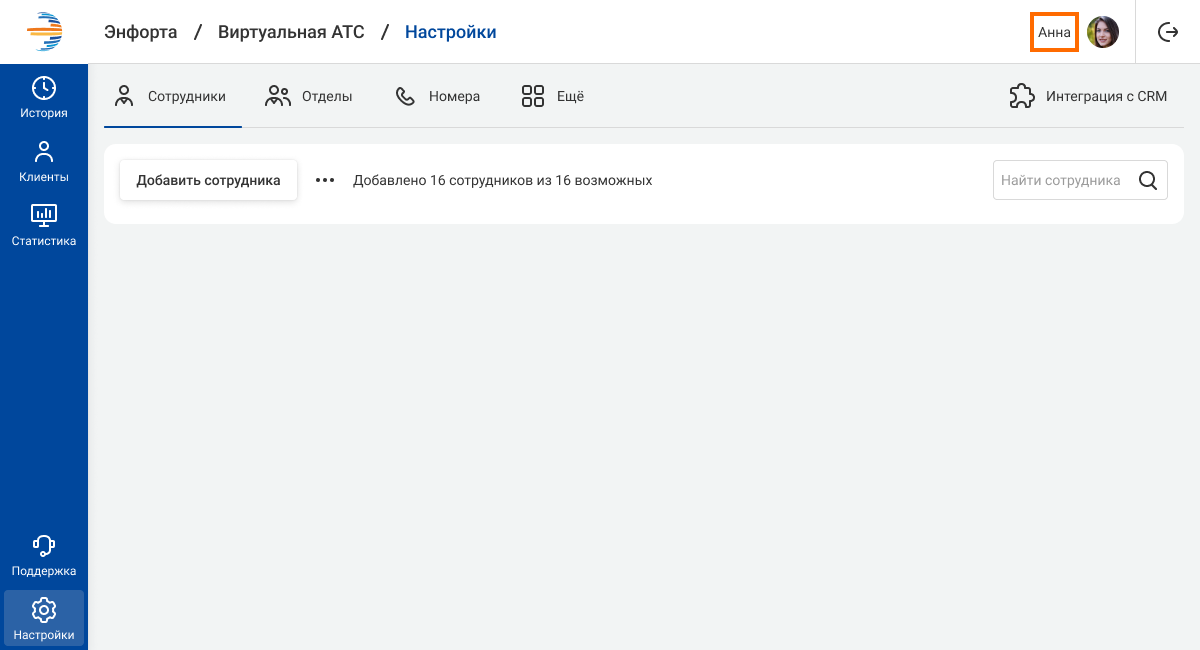1200x650 pixels.
Task: Open the three-dots more options menu
Action: click(324, 181)
